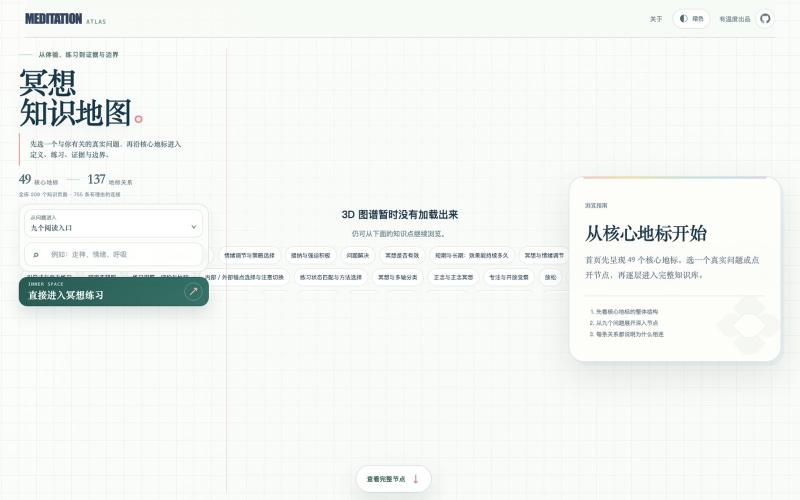The height and width of the screenshot is (500, 800).
Task: Click the down arrow beside 查看完整节点
Action: tap(415, 479)
